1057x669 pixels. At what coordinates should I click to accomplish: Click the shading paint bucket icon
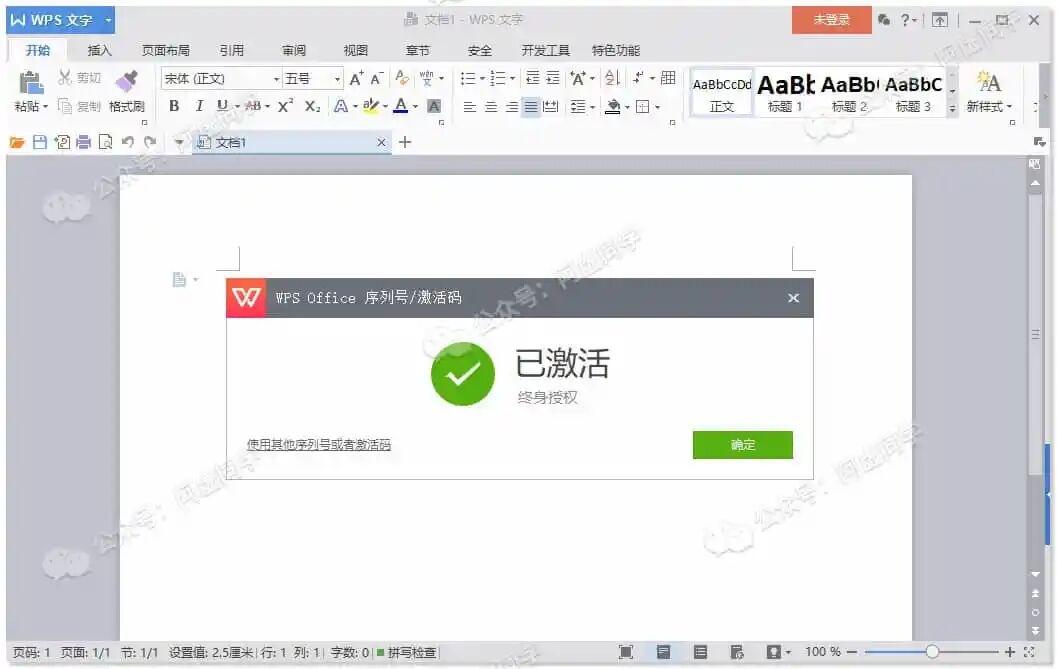pyautogui.click(x=613, y=107)
